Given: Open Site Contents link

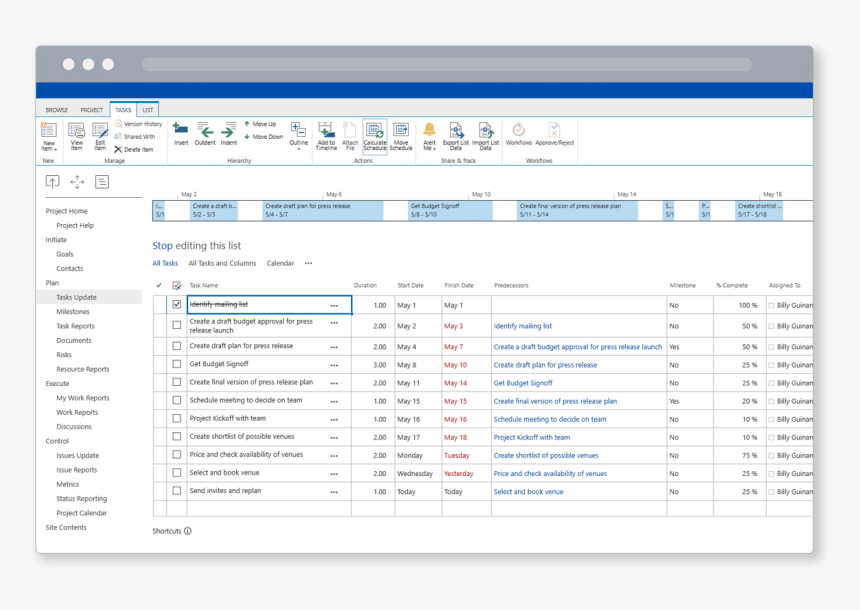Looking at the screenshot, I should [x=66, y=527].
